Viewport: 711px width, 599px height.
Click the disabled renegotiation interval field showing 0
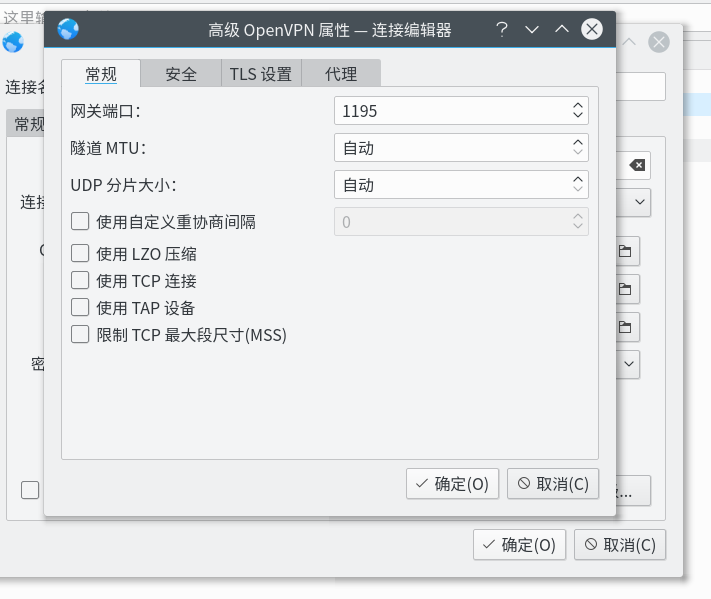[461, 222]
